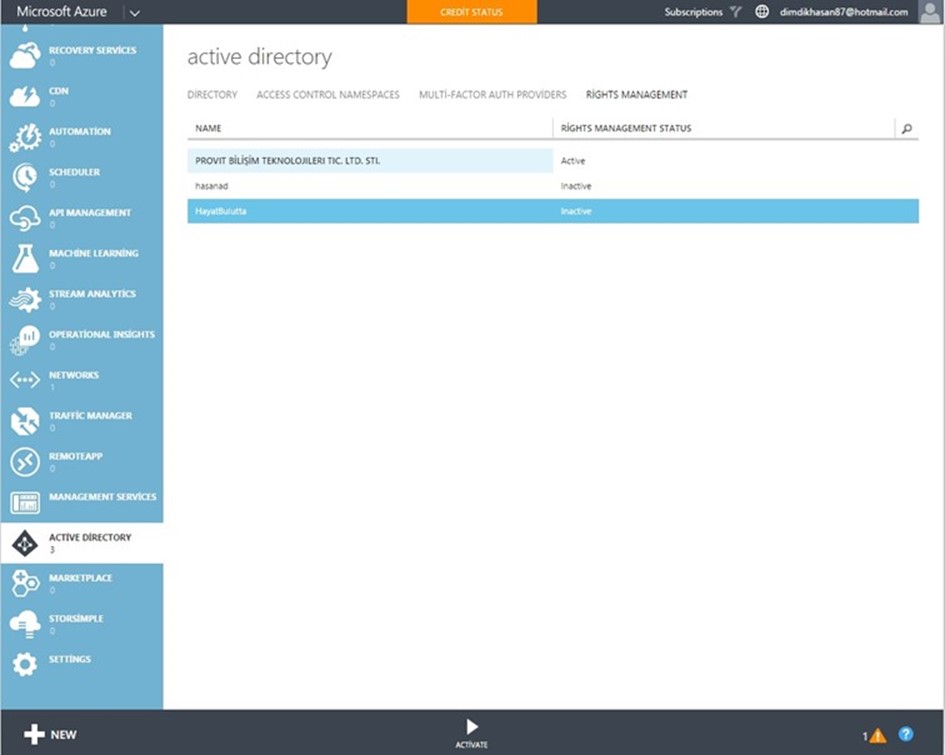Open Recovery Services cloud icon
The width and height of the screenshot is (945, 755).
[25, 55]
